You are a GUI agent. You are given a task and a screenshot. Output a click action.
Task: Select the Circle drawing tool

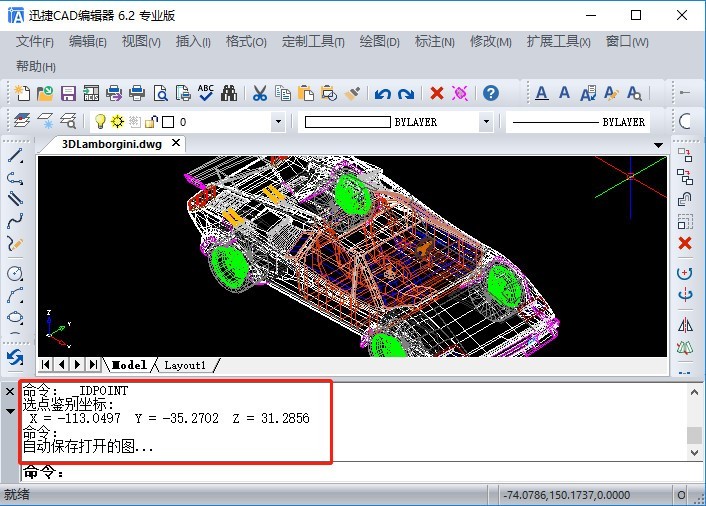[15, 273]
